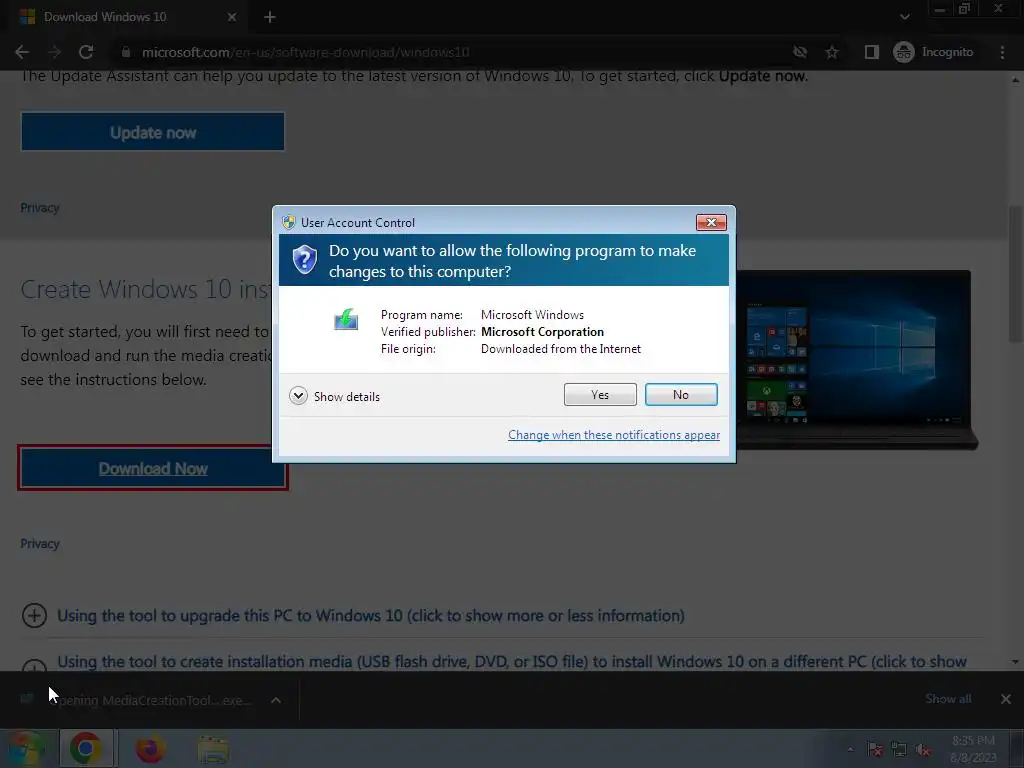1024x768 pixels.
Task: Click the Incognito profile indicator
Action: (x=933, y=52)
